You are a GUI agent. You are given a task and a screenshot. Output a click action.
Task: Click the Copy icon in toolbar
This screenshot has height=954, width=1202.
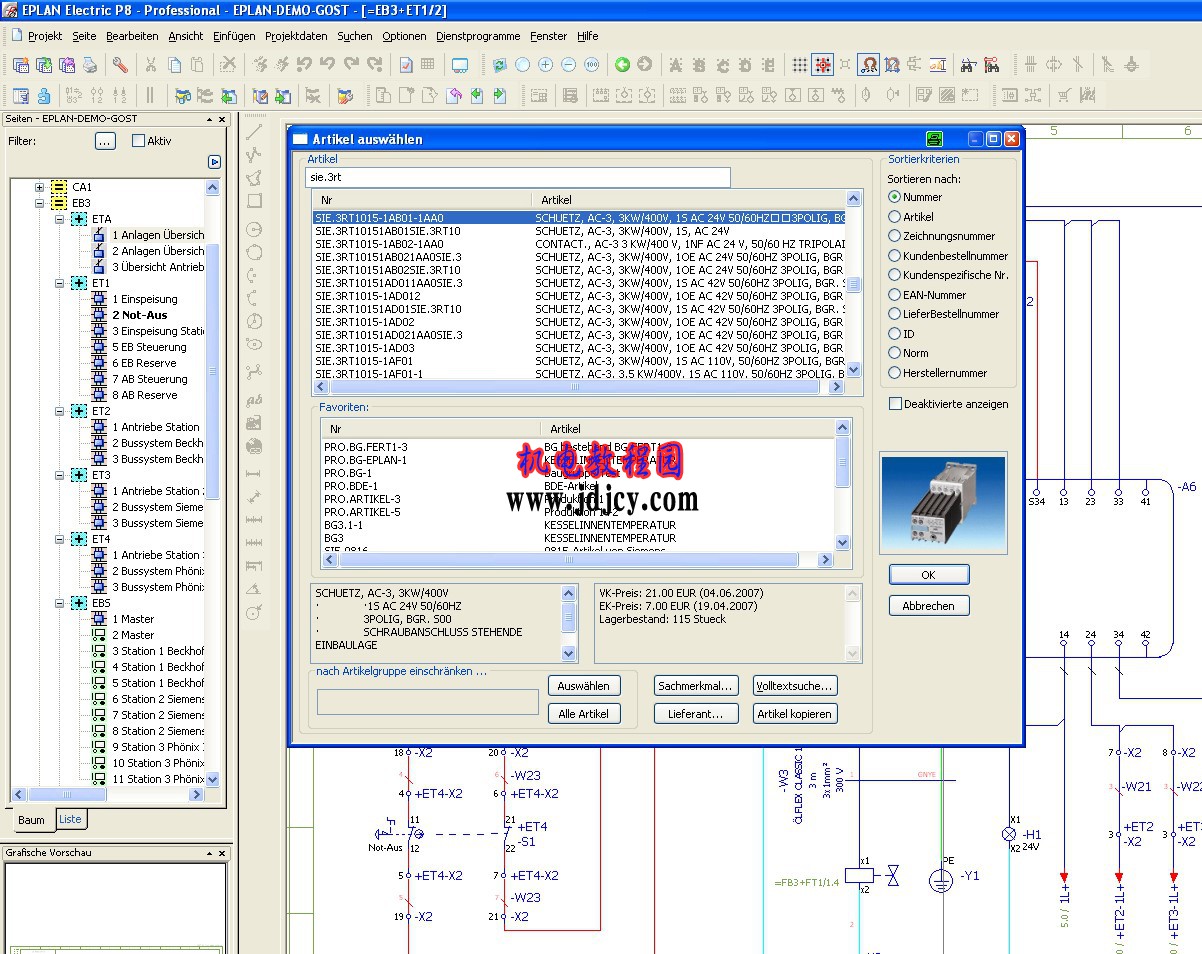click(x=174, y=65)
